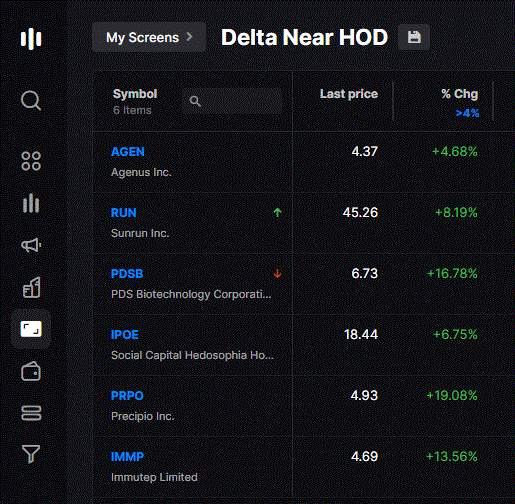Viewport: 515px width, 504px height.
Task: Edit the >4% filter on % Chg
Action: pyautogui.click(x=467, y=113)
